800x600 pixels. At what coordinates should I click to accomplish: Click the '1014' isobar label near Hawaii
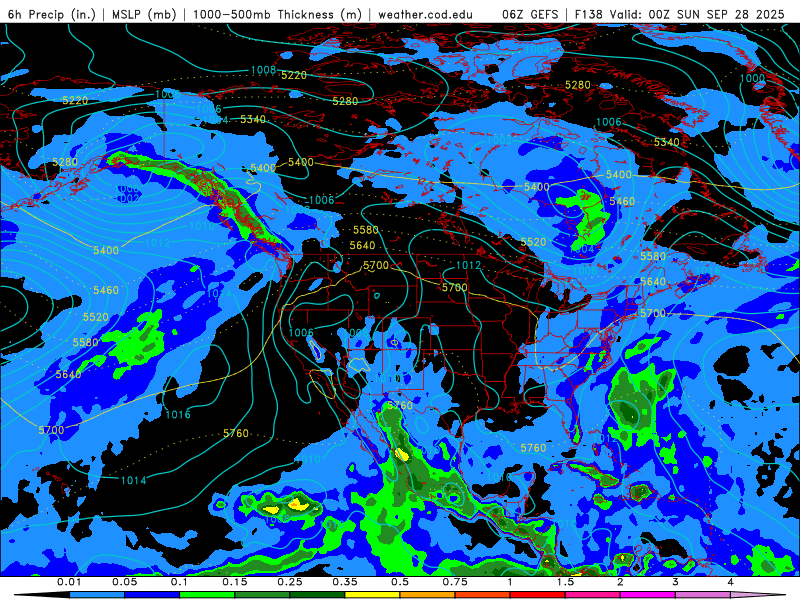coord(134,480)
